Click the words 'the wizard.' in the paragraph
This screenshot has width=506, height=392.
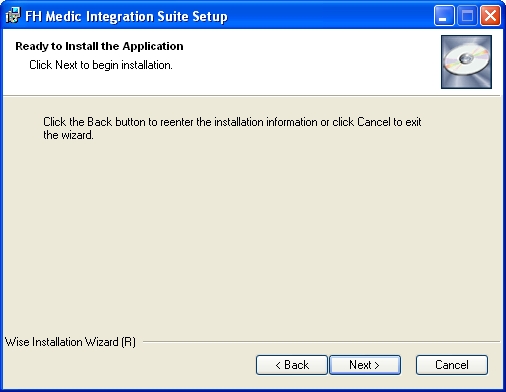point(68,135)
